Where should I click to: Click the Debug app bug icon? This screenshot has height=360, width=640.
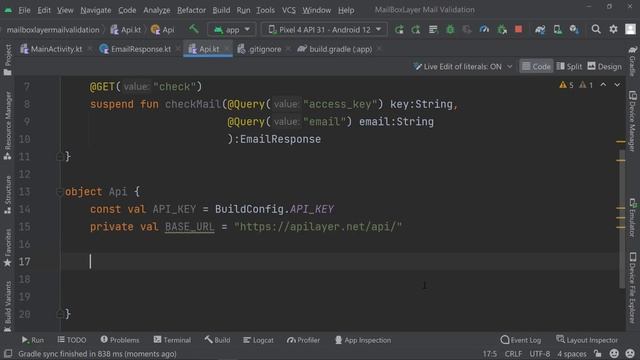point(450,29)
